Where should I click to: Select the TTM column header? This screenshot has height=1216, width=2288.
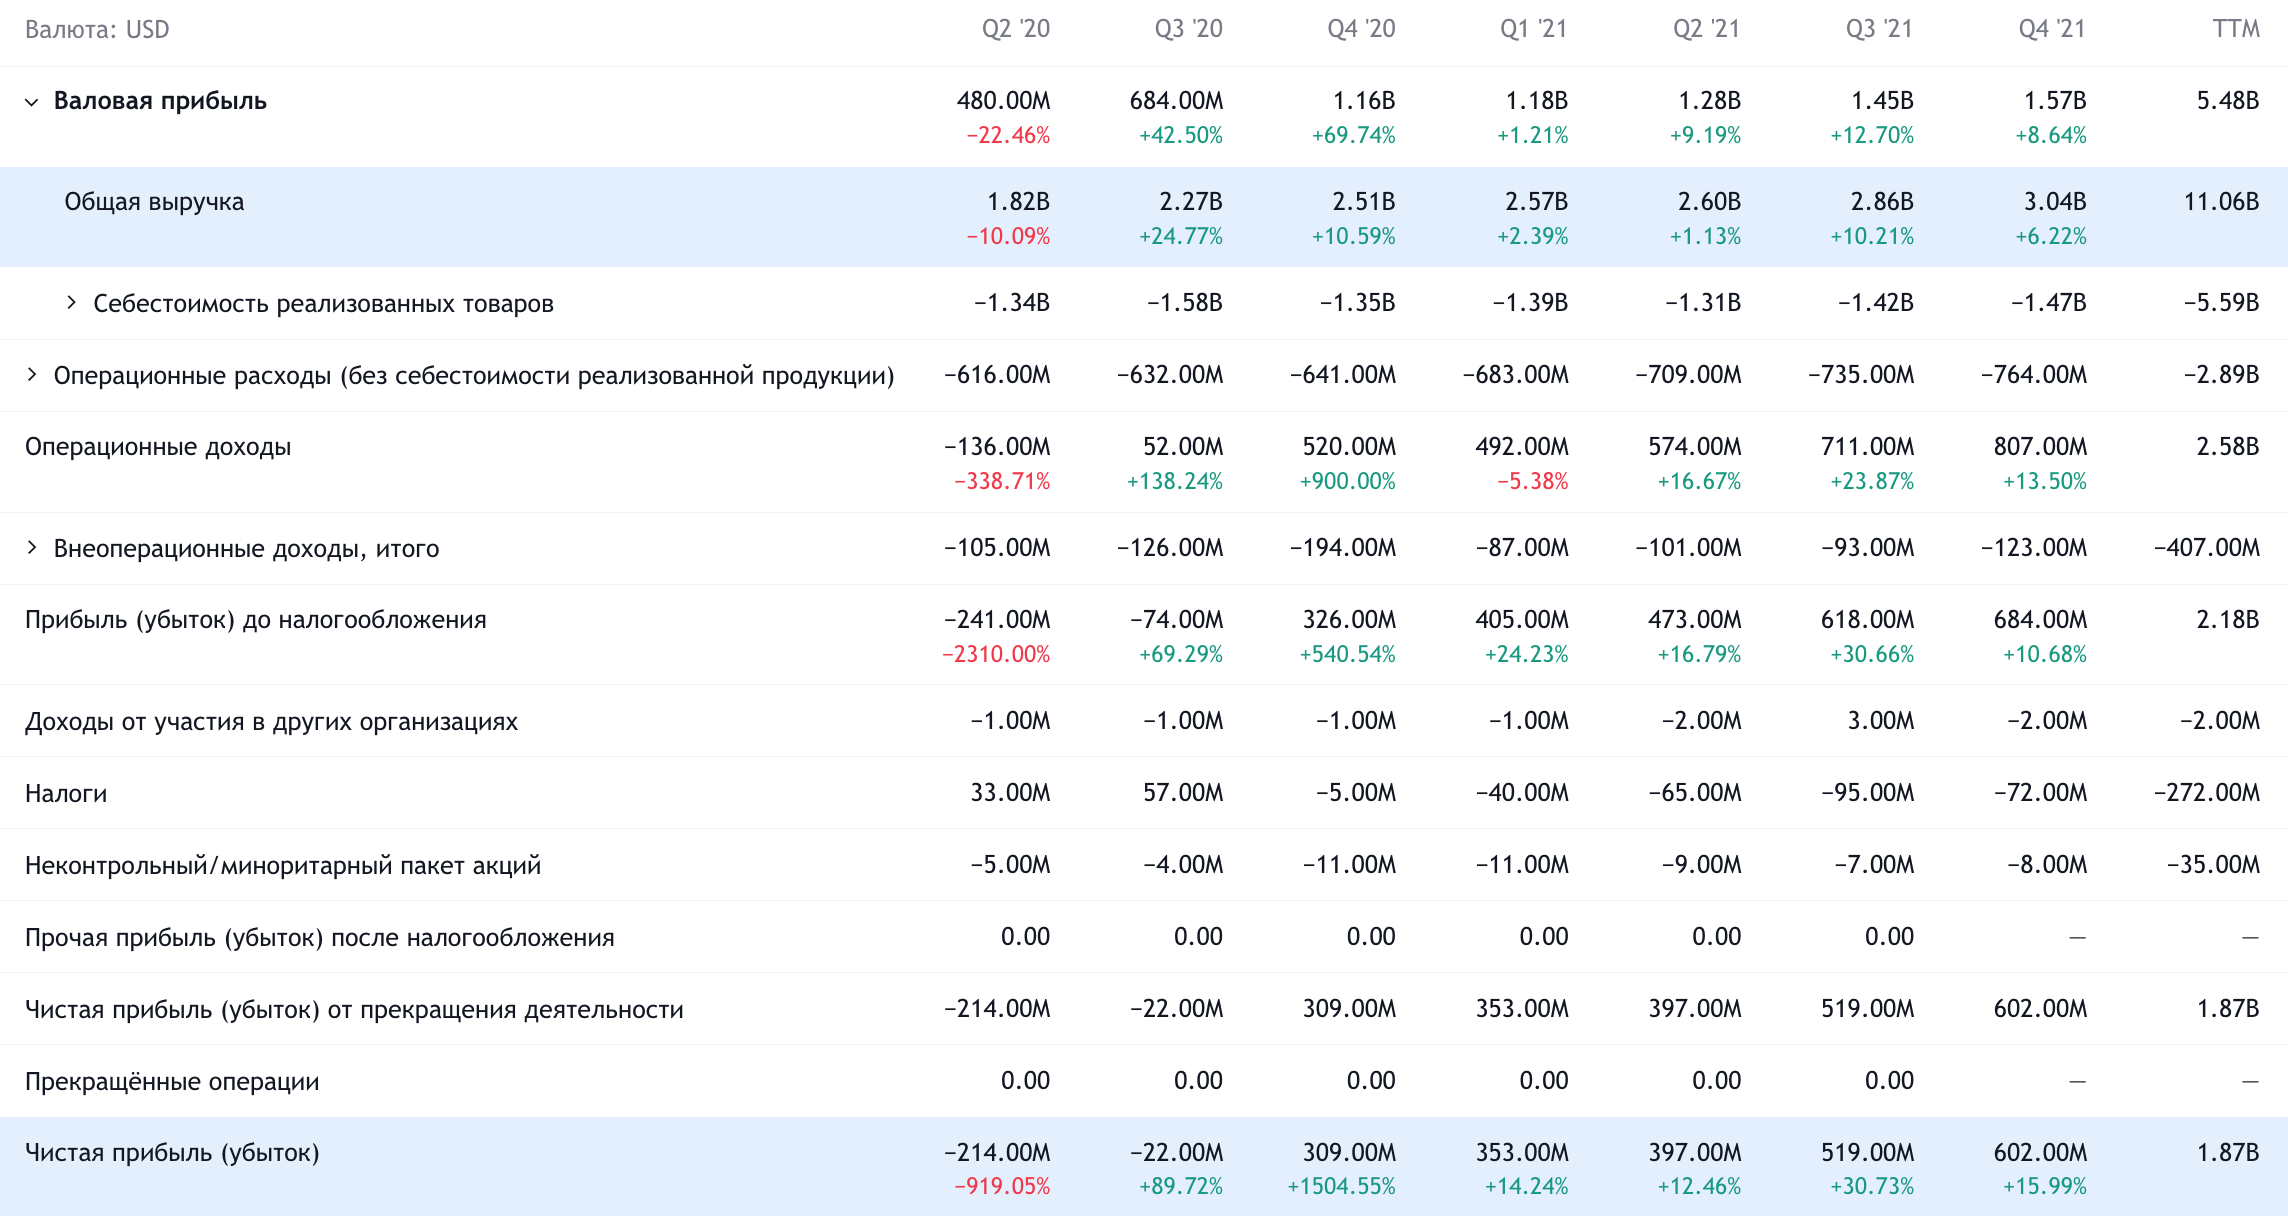(2236, 29)
